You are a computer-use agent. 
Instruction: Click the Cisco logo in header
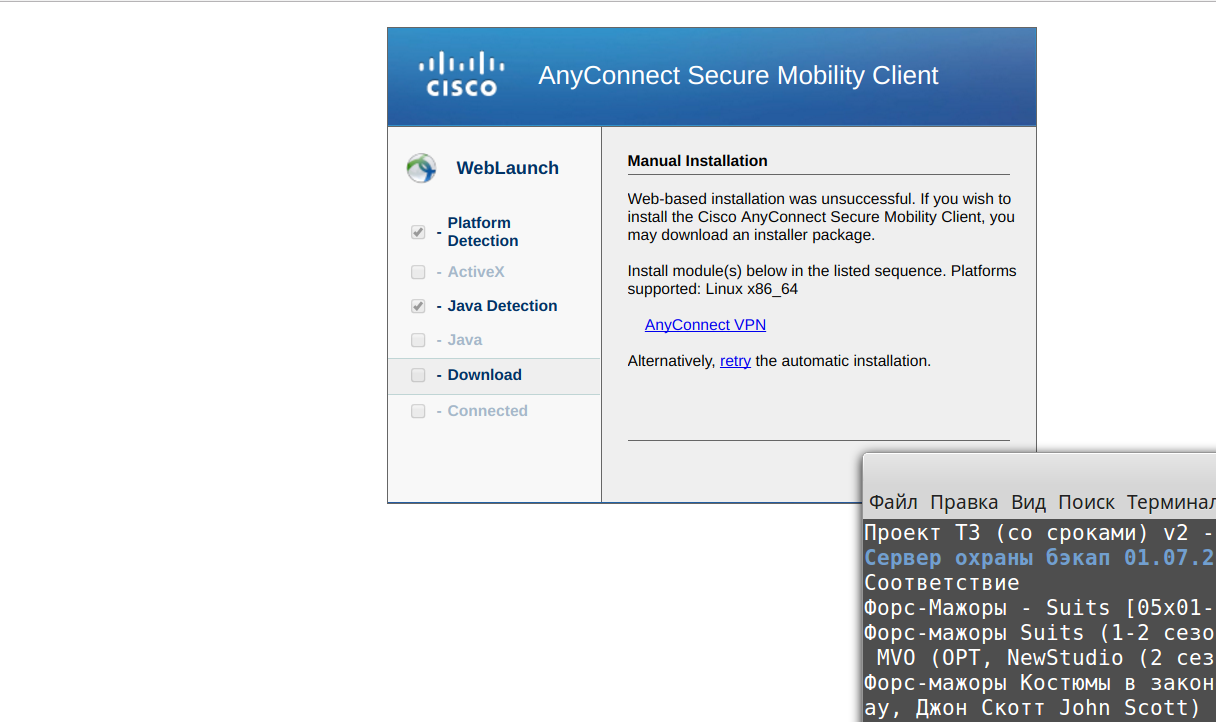click(x=461, y=75)
